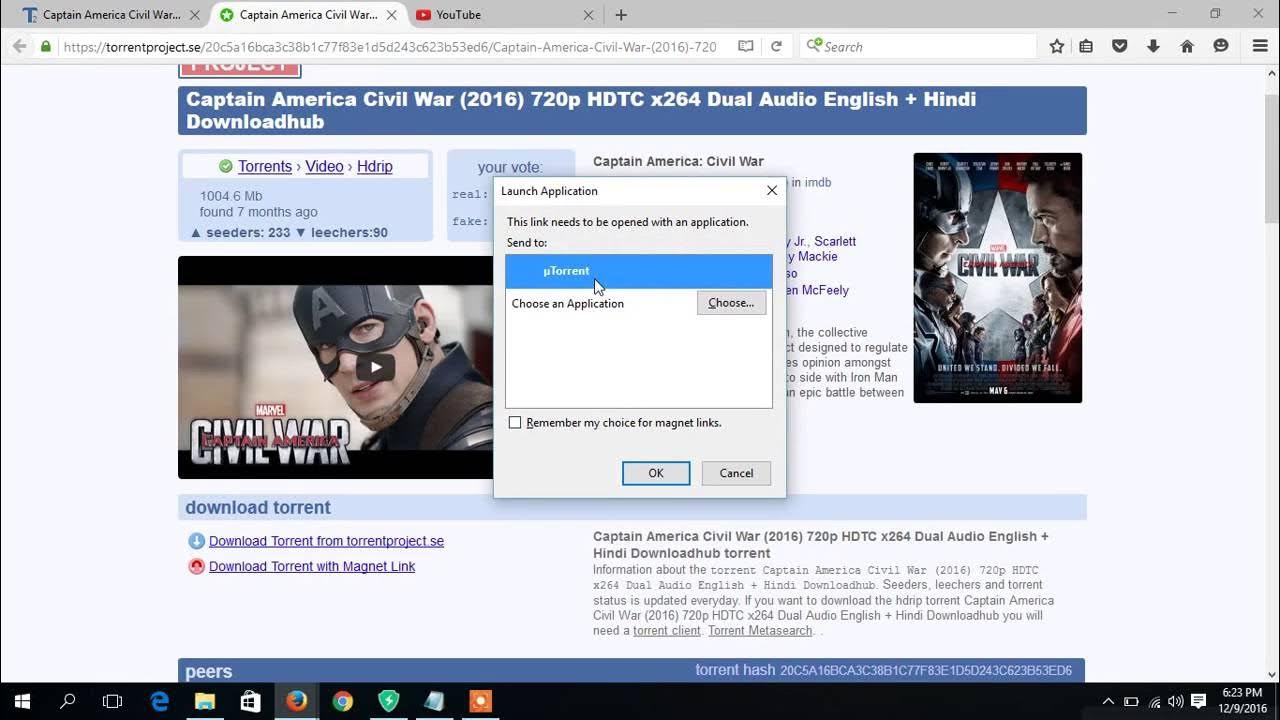Image resolution: width=1280 pixels, height=720 pixels.
Task: Open File Explorer from taskbar
Action: (x=205, y=701)
